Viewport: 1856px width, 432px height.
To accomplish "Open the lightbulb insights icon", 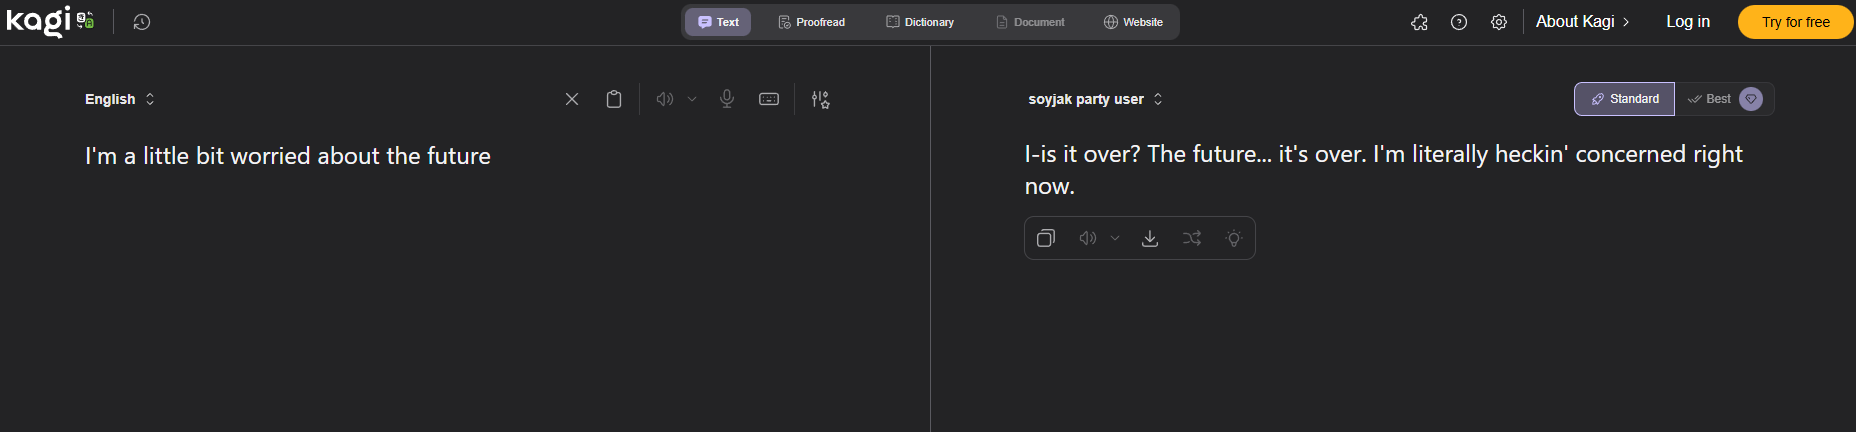I will click(1234, 238).
